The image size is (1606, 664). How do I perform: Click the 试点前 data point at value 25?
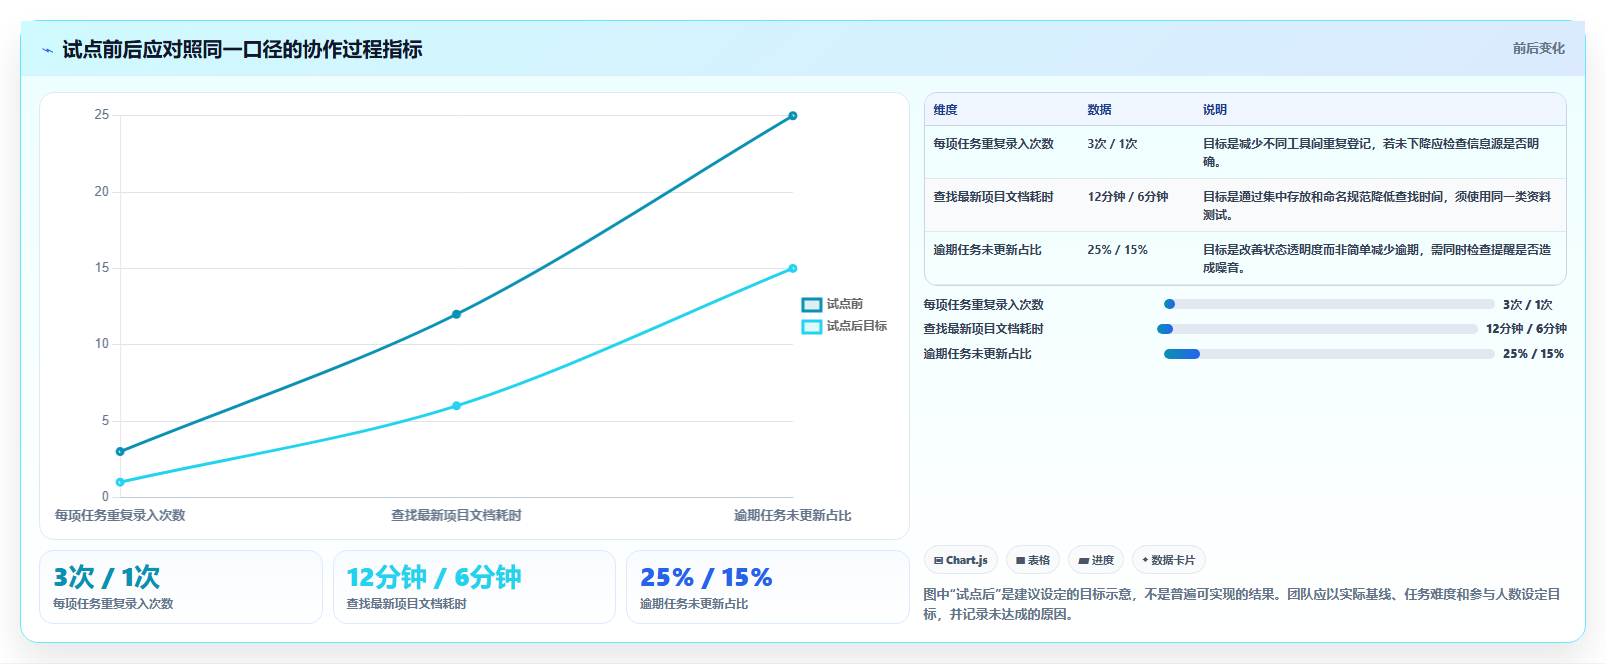(x=793, y=116)
